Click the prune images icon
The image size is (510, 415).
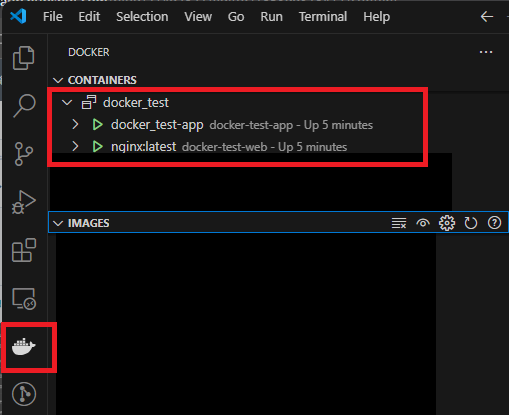pos(399,223)
